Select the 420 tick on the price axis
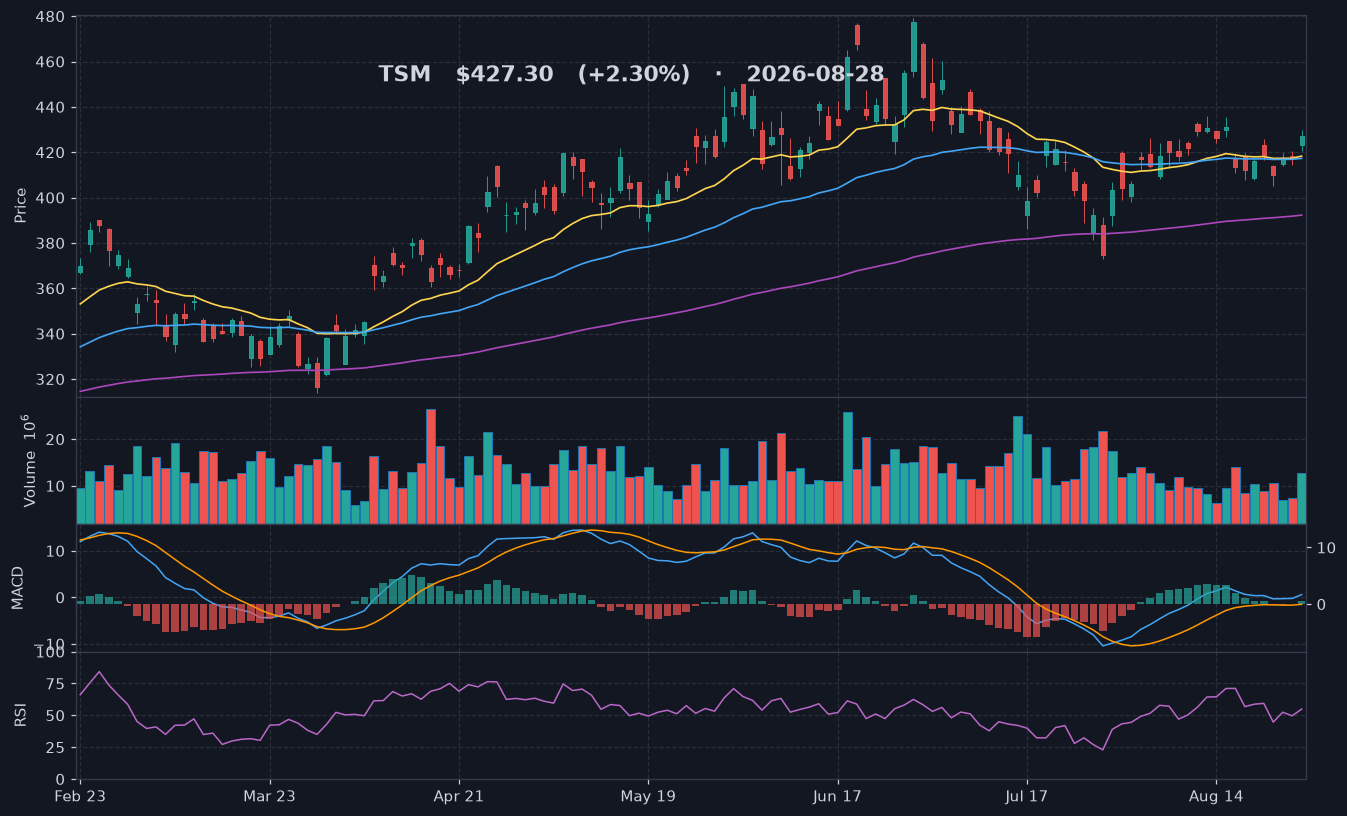 coord(50,153)
